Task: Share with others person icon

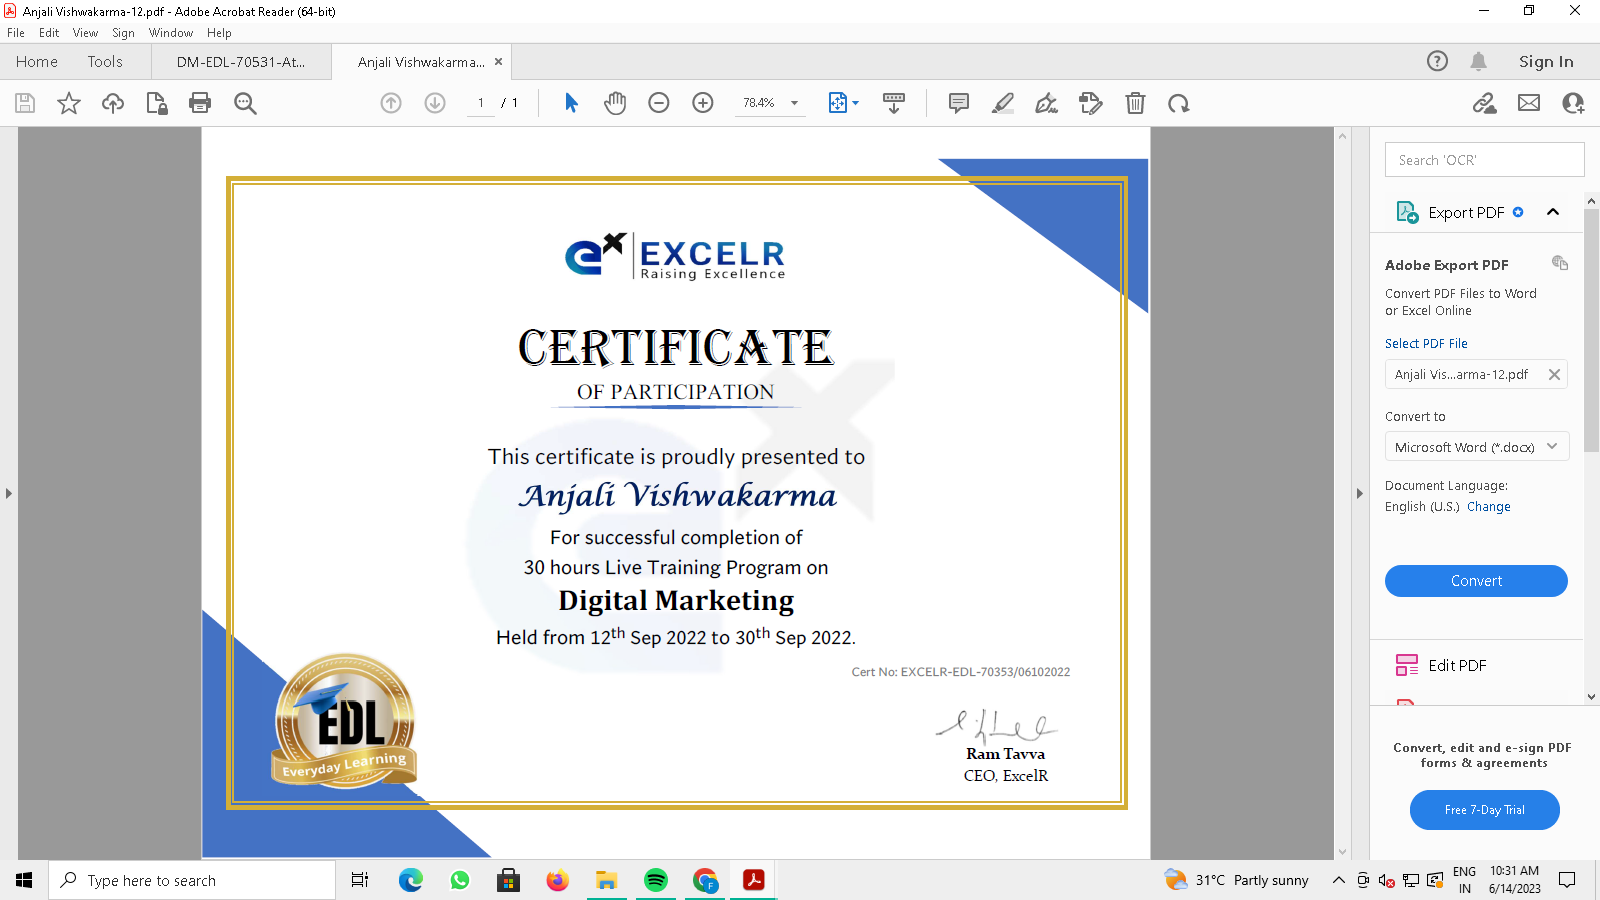Action: click(1573, 103)
